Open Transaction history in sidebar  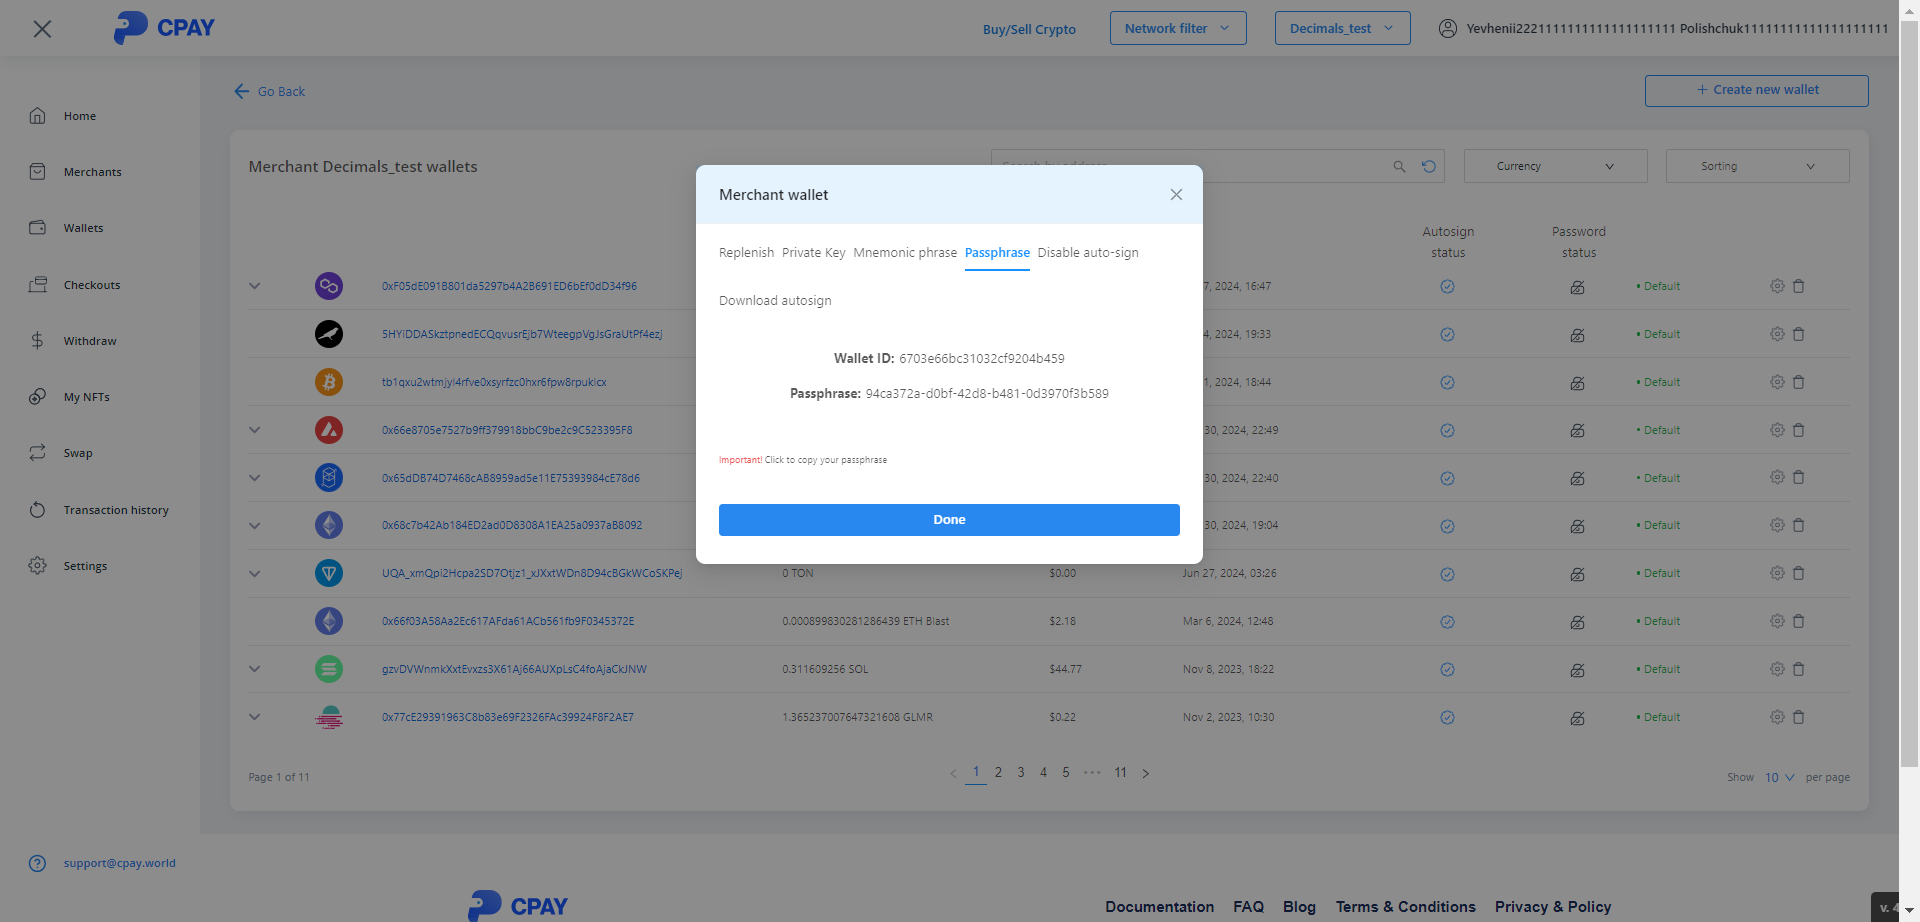coord(115,510)
